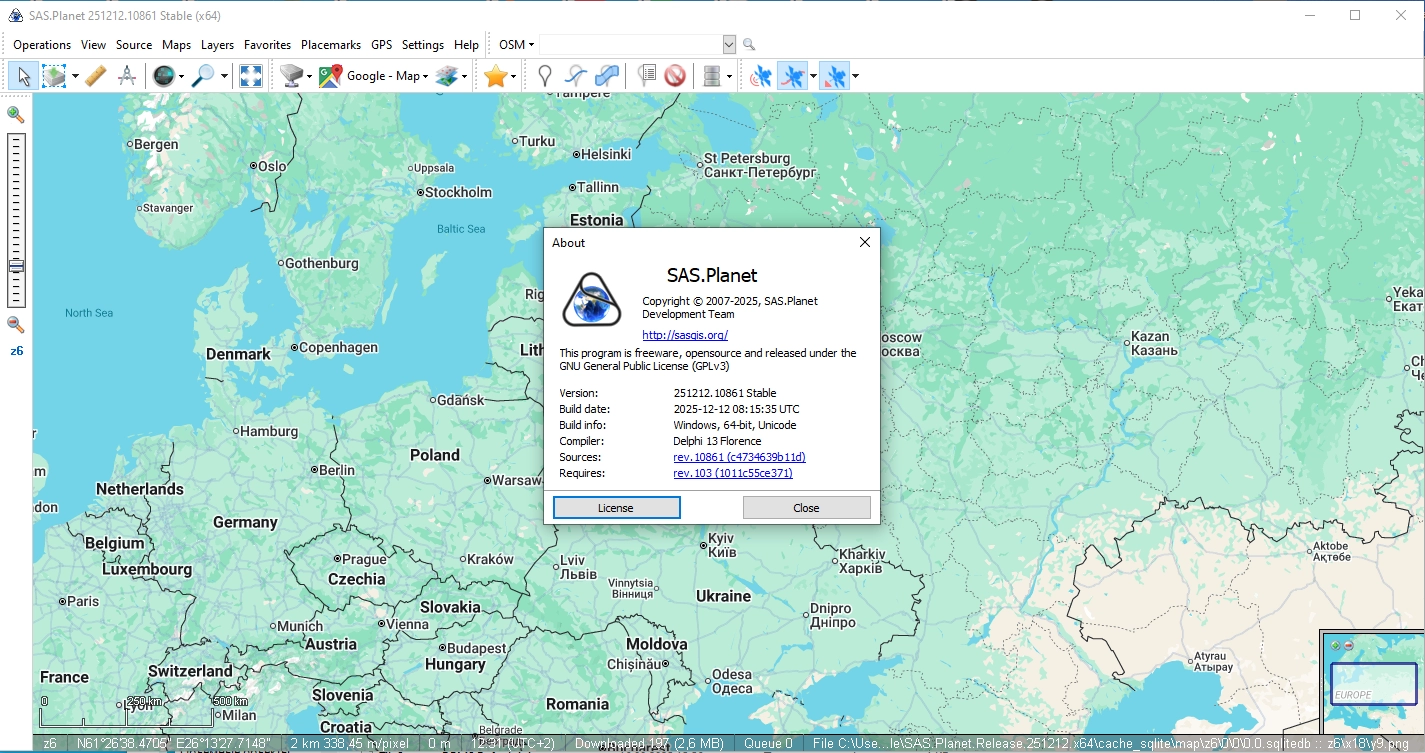Activate the selection manager tool
1425x753 pixels.
(x=54, y=76)
